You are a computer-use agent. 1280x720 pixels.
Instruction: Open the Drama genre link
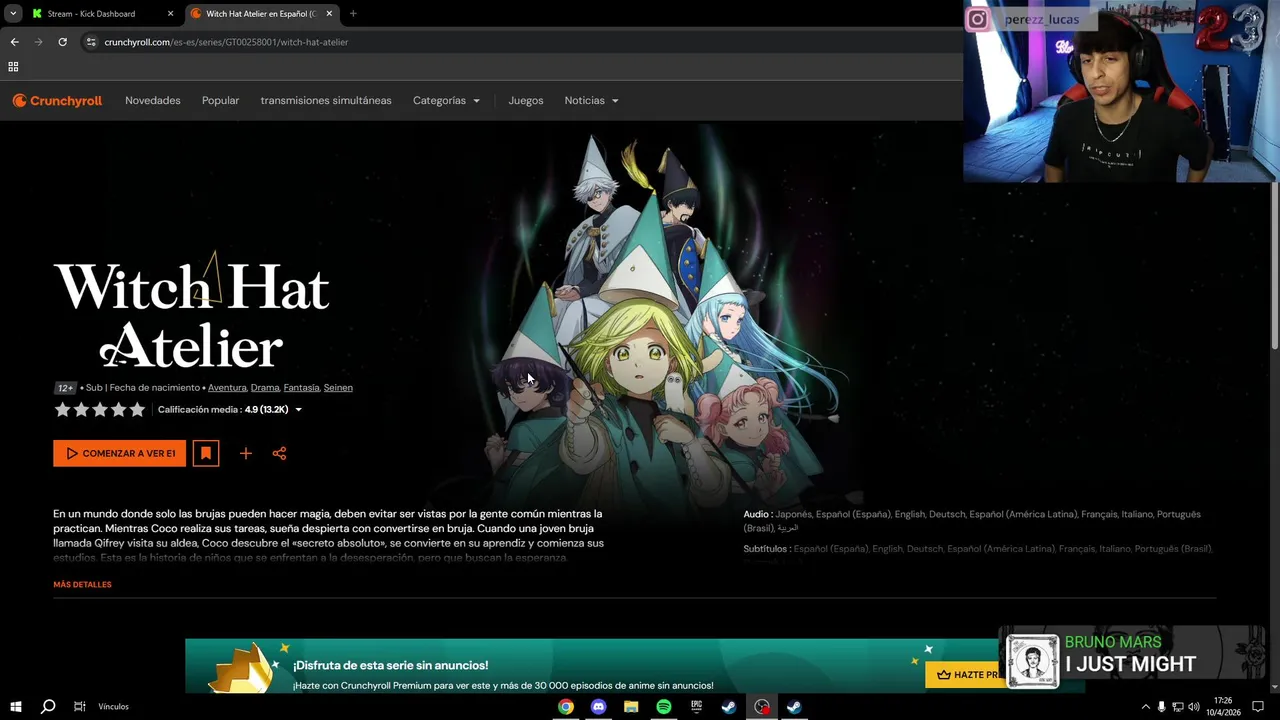(x=265, y=388)
